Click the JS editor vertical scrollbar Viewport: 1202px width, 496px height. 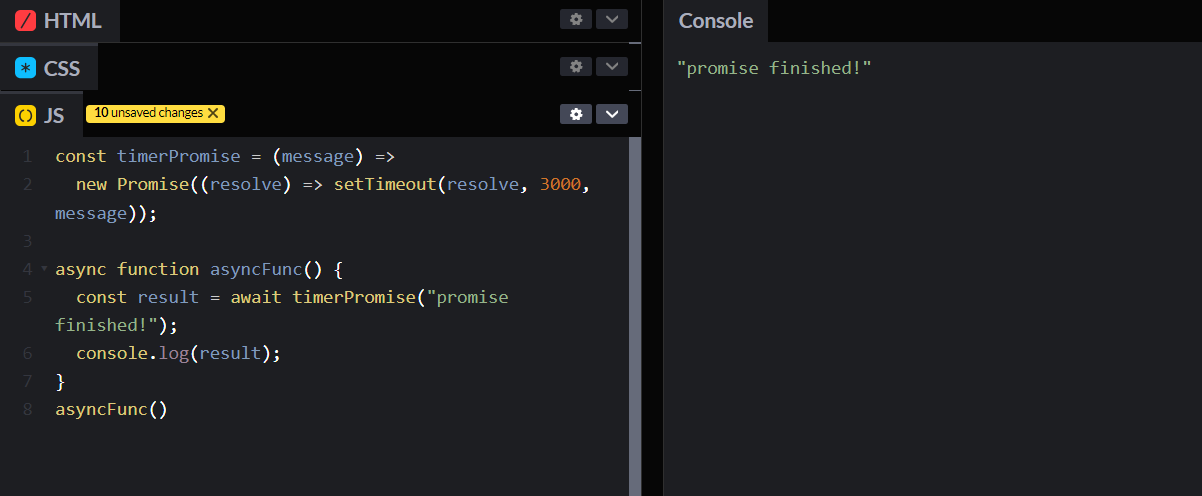[x=634, y=300]
